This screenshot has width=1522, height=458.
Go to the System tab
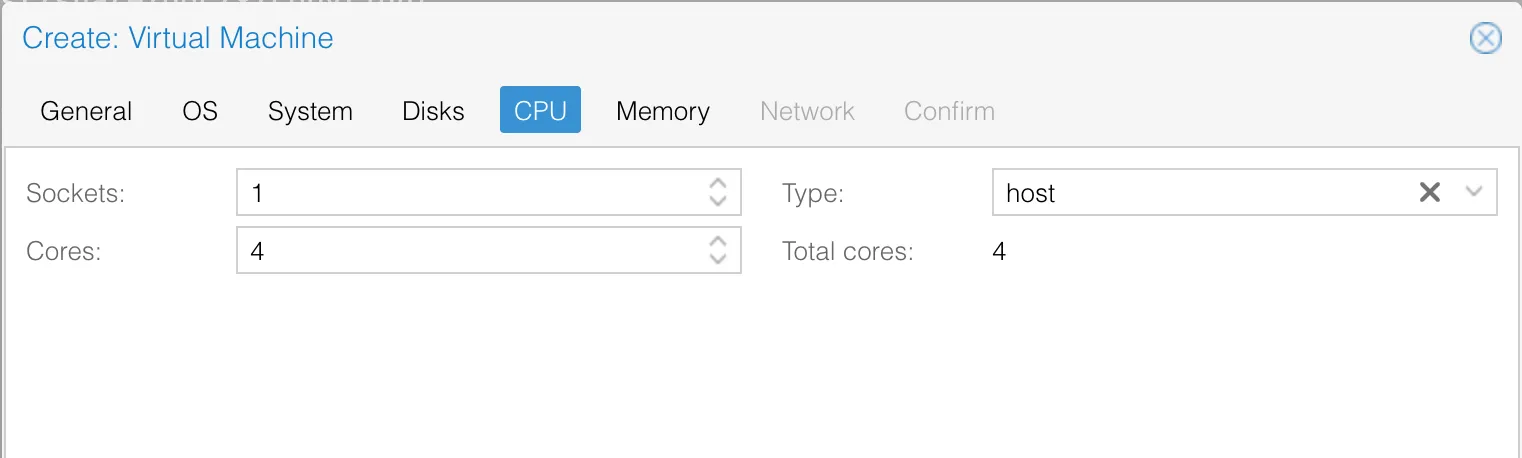point(310,110)
